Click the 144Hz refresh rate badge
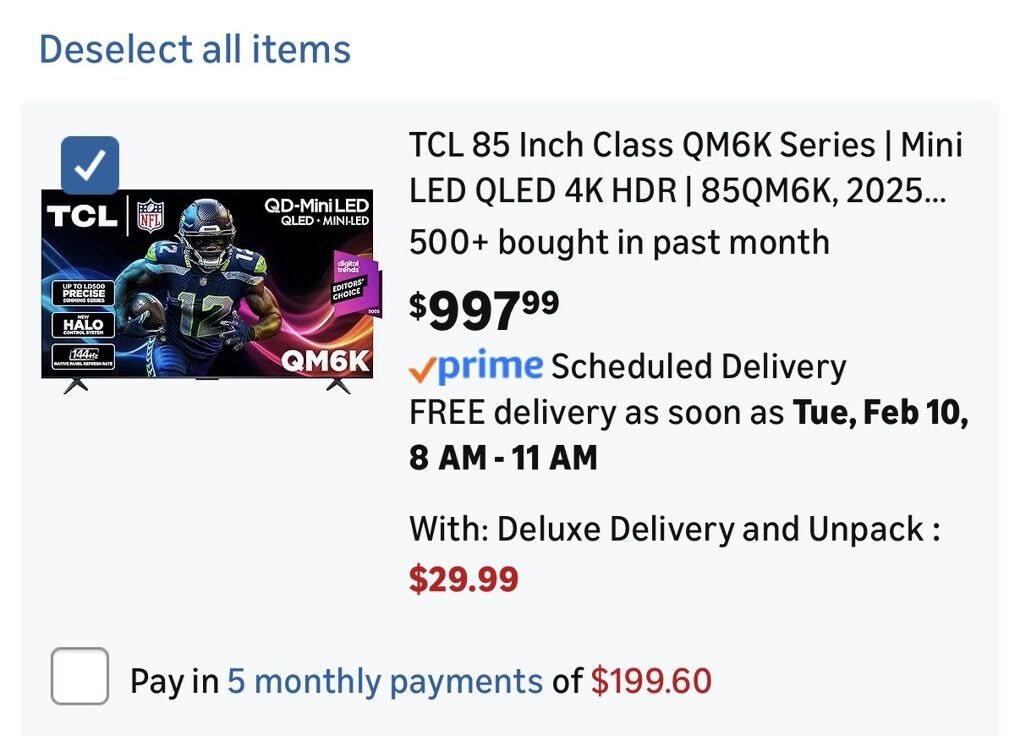 [83, 355]
